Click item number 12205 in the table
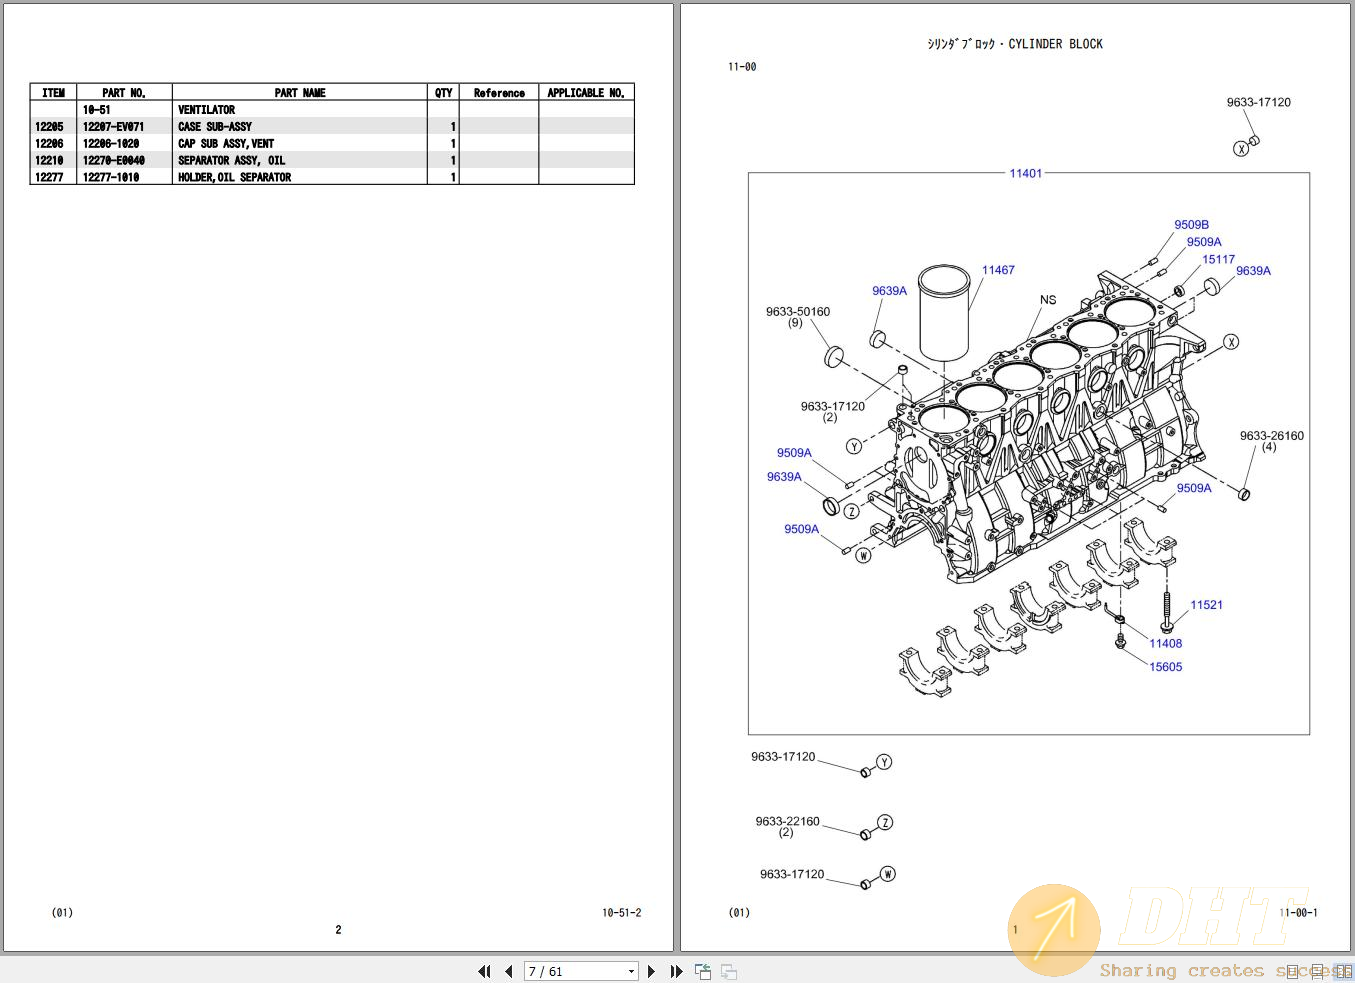1355x983 pixels. (49, 127)
